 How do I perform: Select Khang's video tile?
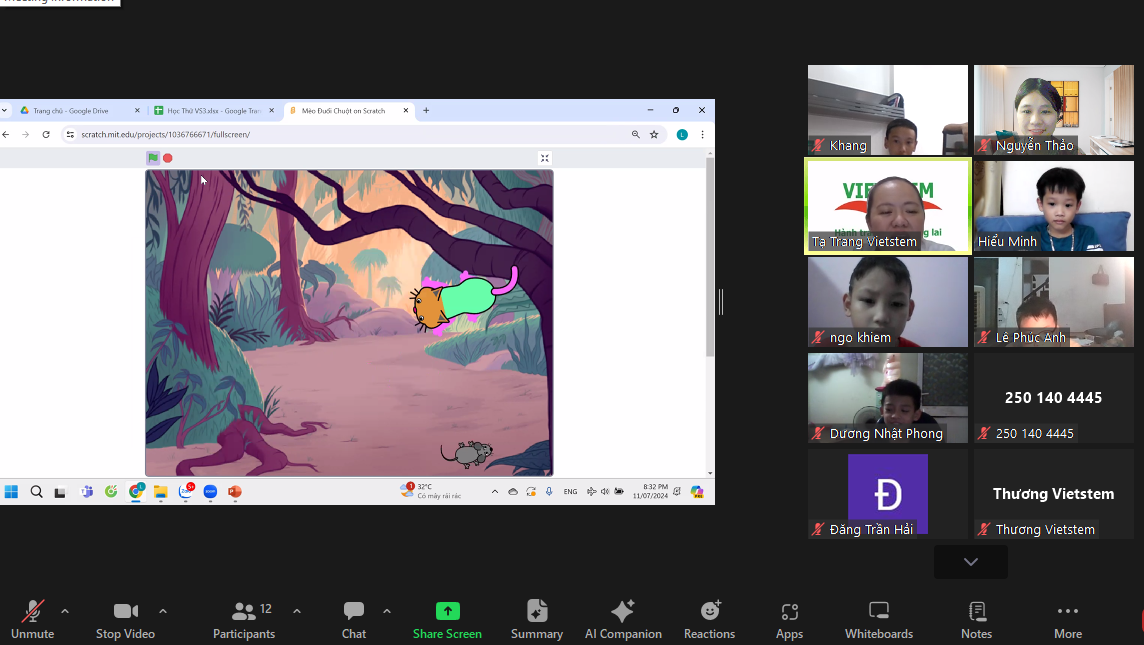point(888,109)
